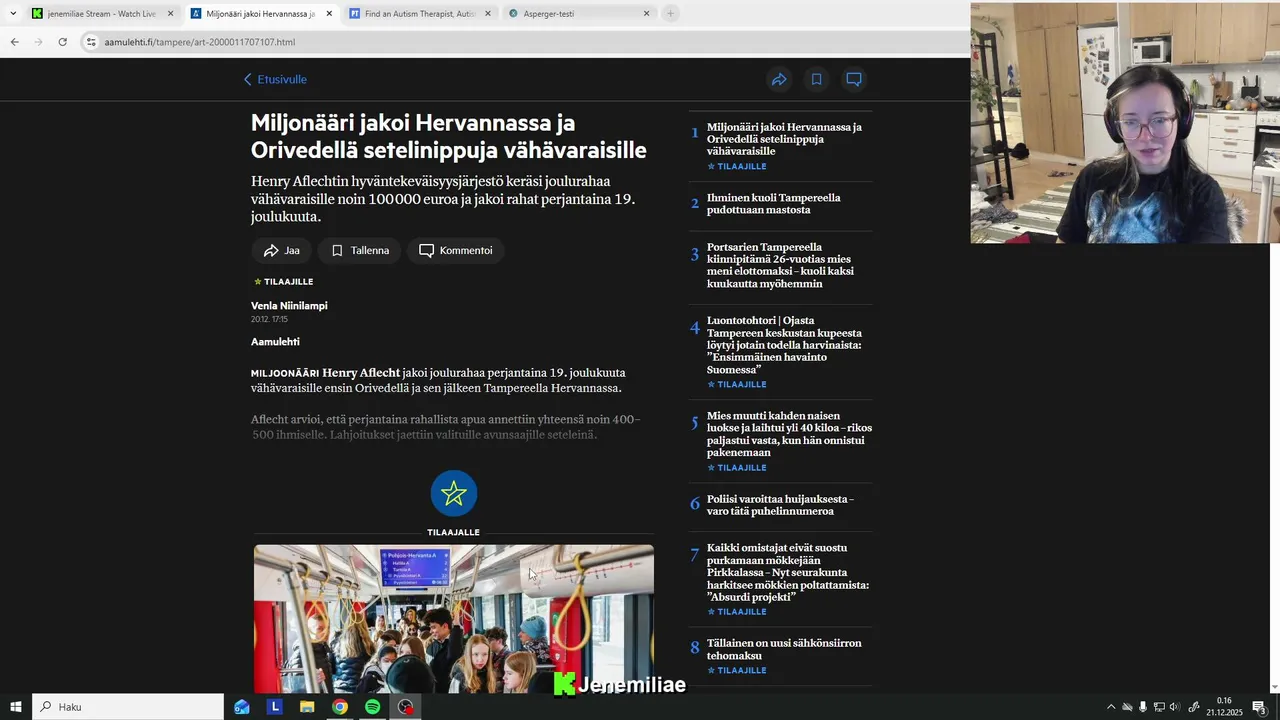Image resolution: width=1280 pixels, height=720 pixels.
Task: Open the blue L app in taskbar
Action: pyautogui.click(x=275, y=707)
